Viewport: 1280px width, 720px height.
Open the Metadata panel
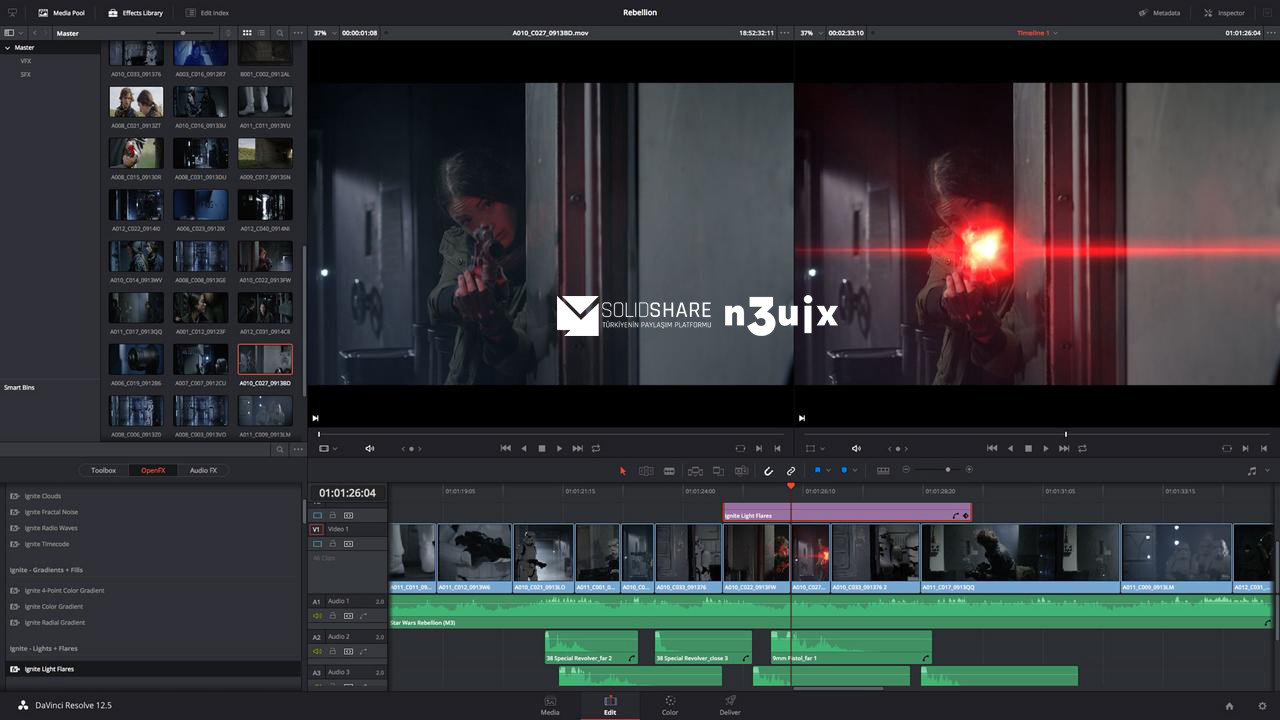1159,13
